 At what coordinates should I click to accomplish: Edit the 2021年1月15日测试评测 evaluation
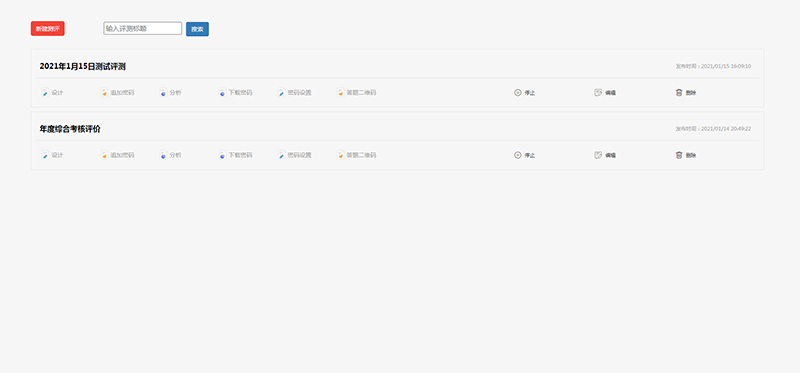[x=605, y=93]
